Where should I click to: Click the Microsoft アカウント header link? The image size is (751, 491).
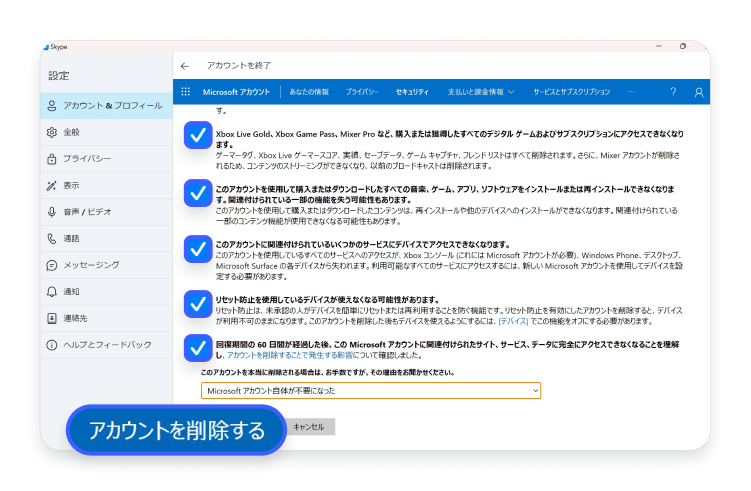coord(236,91)
